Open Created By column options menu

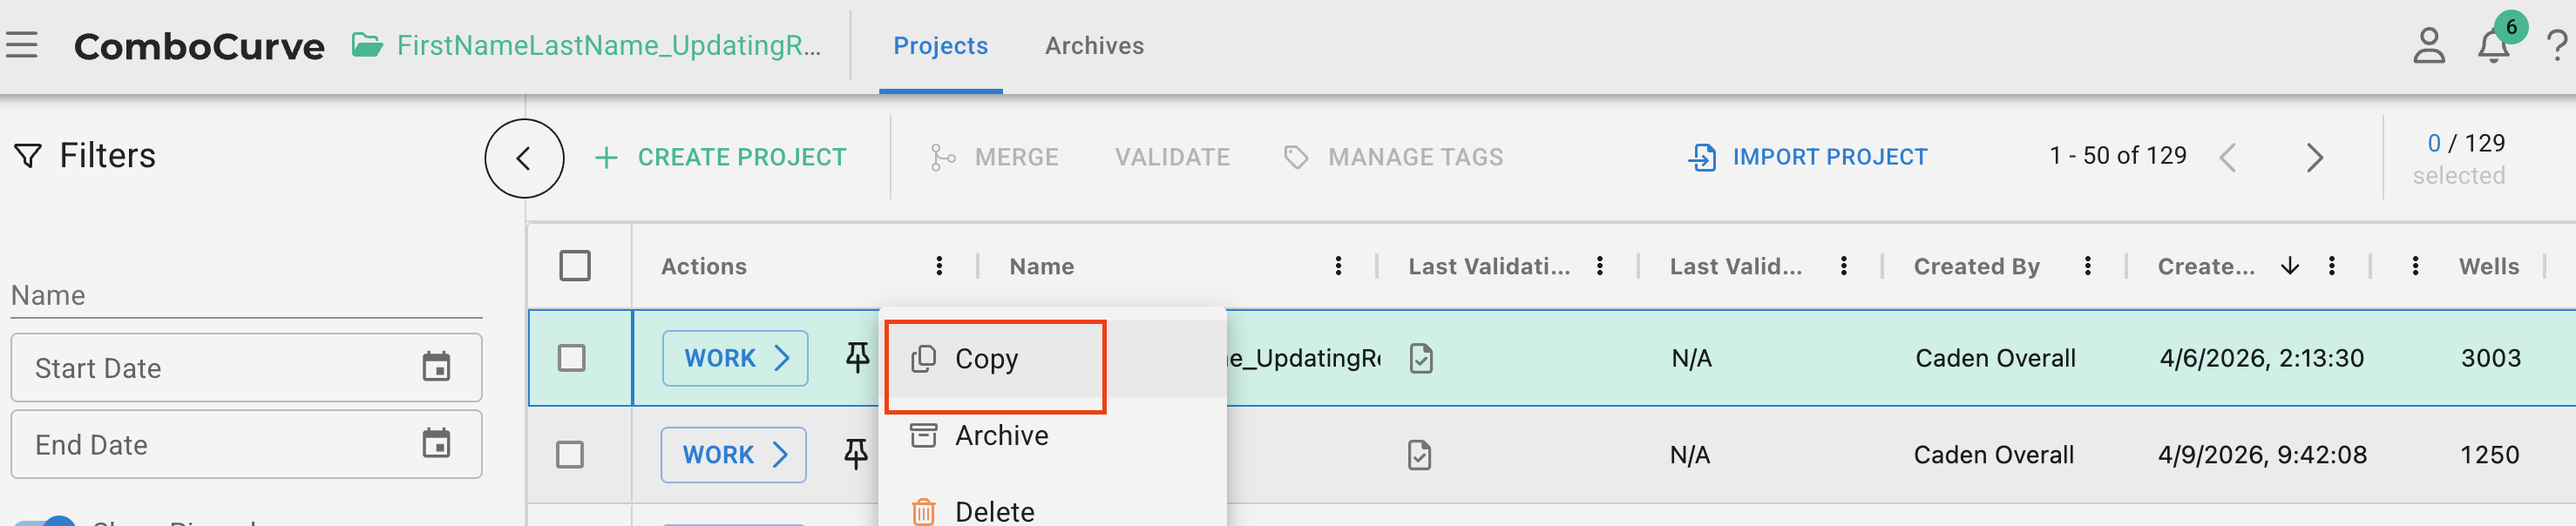[2087, 266]
